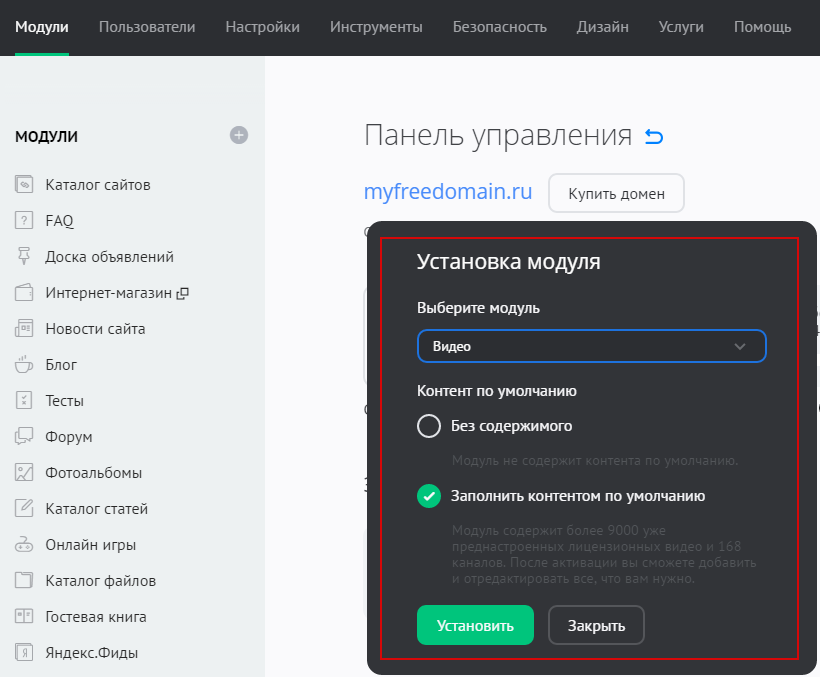Image resolution: width=820 pixels, height=677 pixels.
Task: Open the Настройки top menu
Action: point(262,27)
